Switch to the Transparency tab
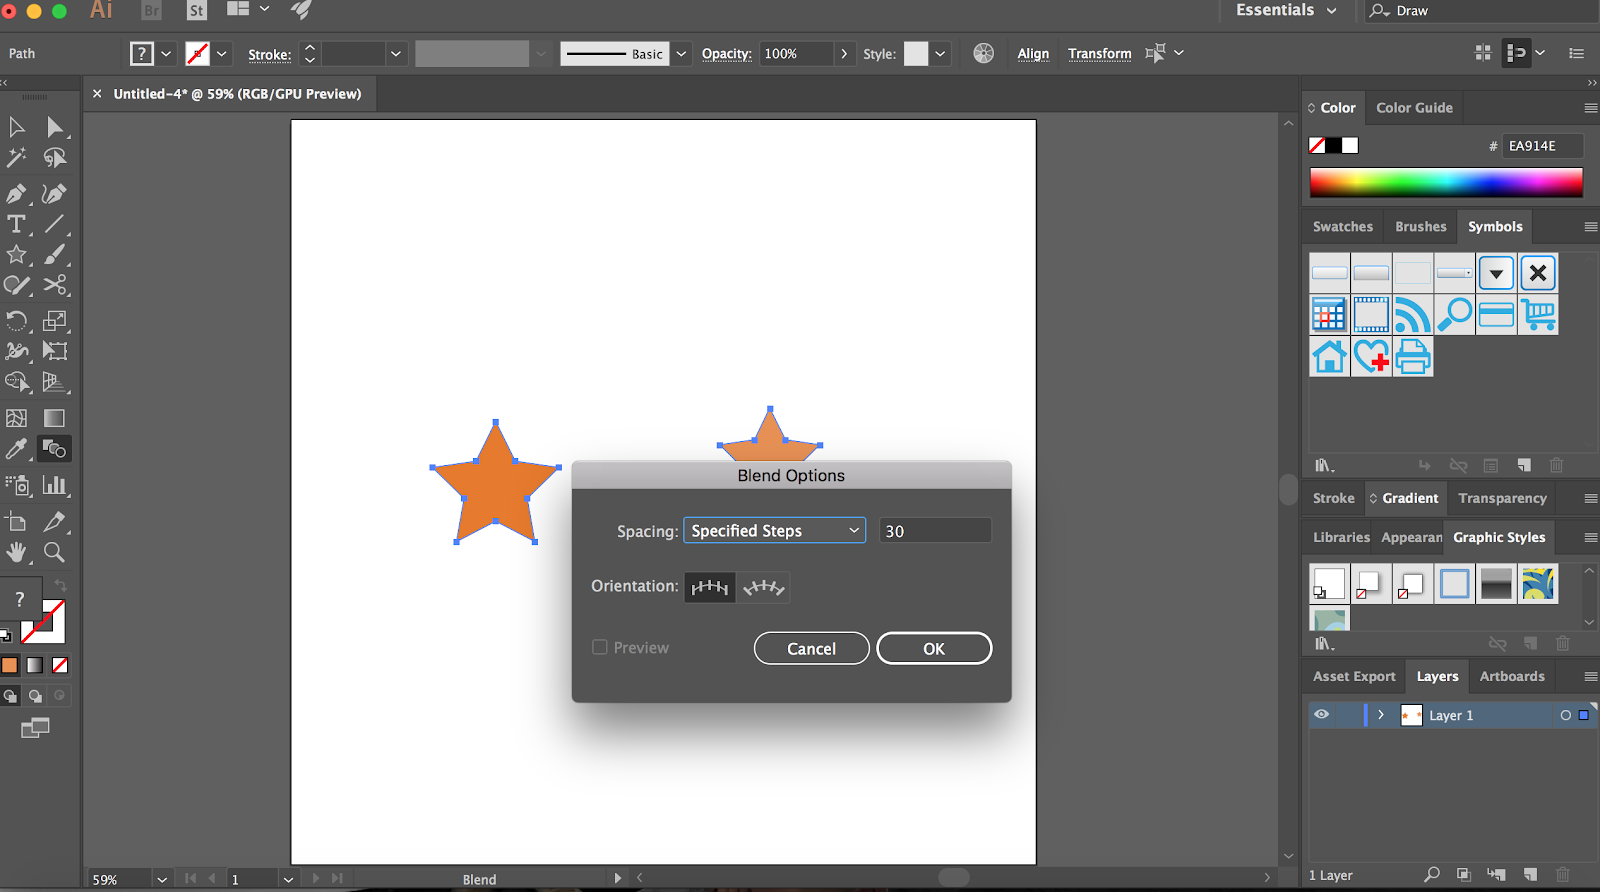The image size is (1600, 892). pos(1502,498)
